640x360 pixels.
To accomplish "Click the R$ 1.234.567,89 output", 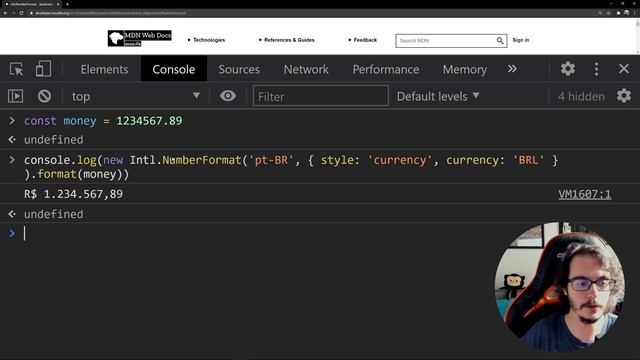I will (73, 194).
